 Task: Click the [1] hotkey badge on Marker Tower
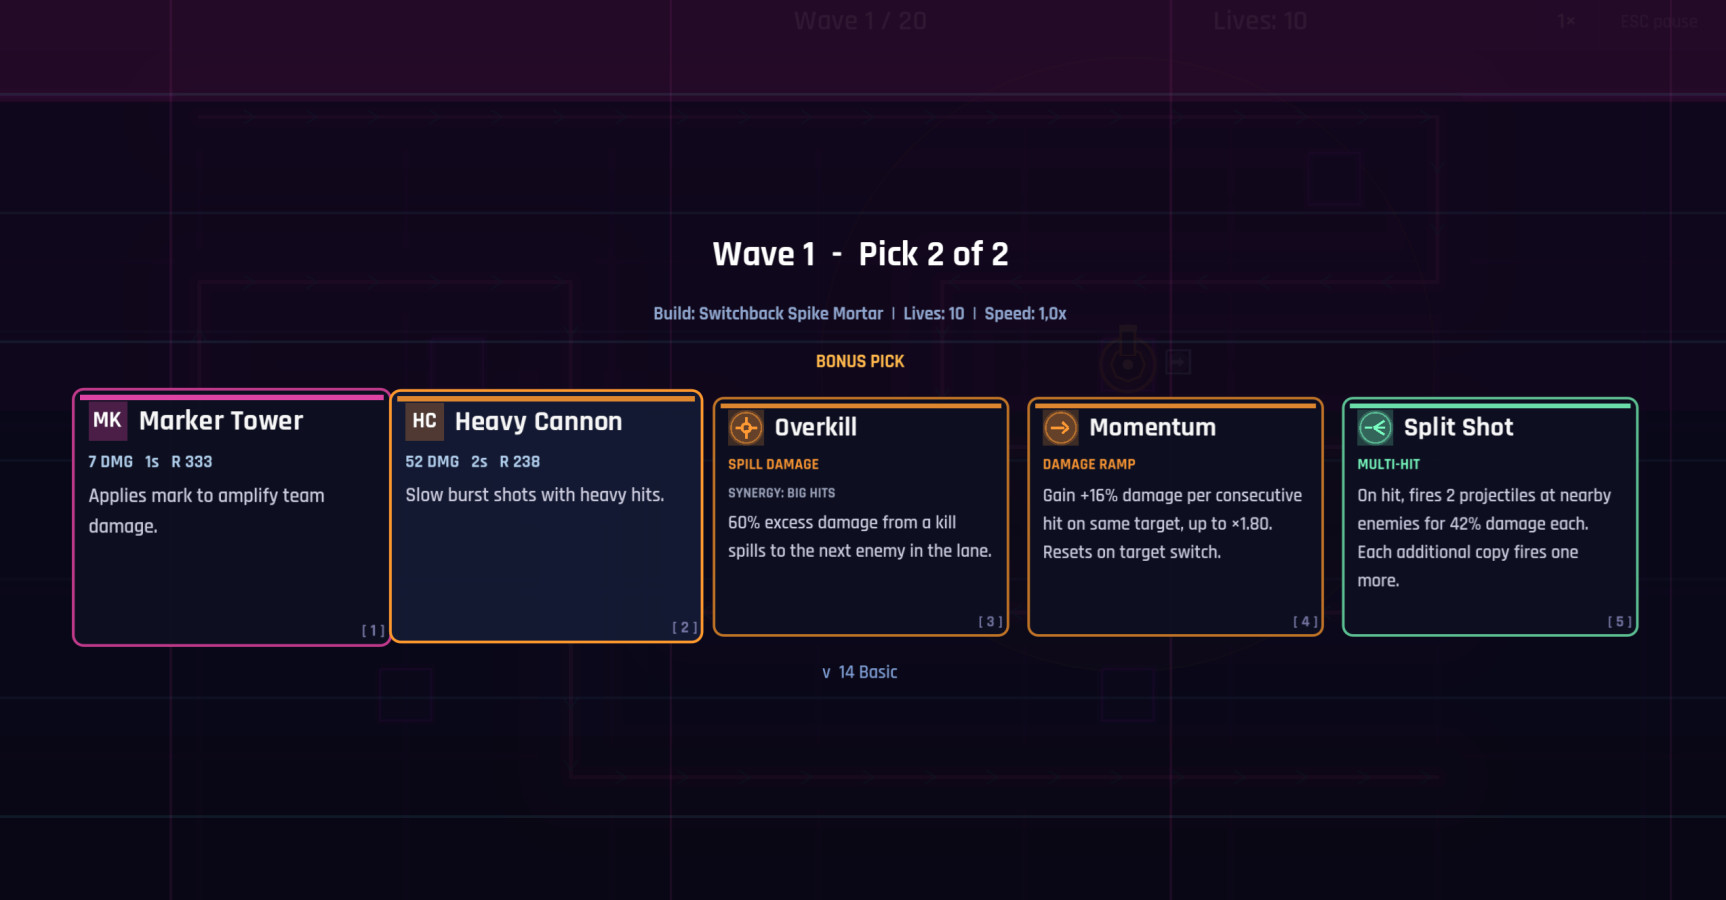pyautogui.click(x=372, y=630)
